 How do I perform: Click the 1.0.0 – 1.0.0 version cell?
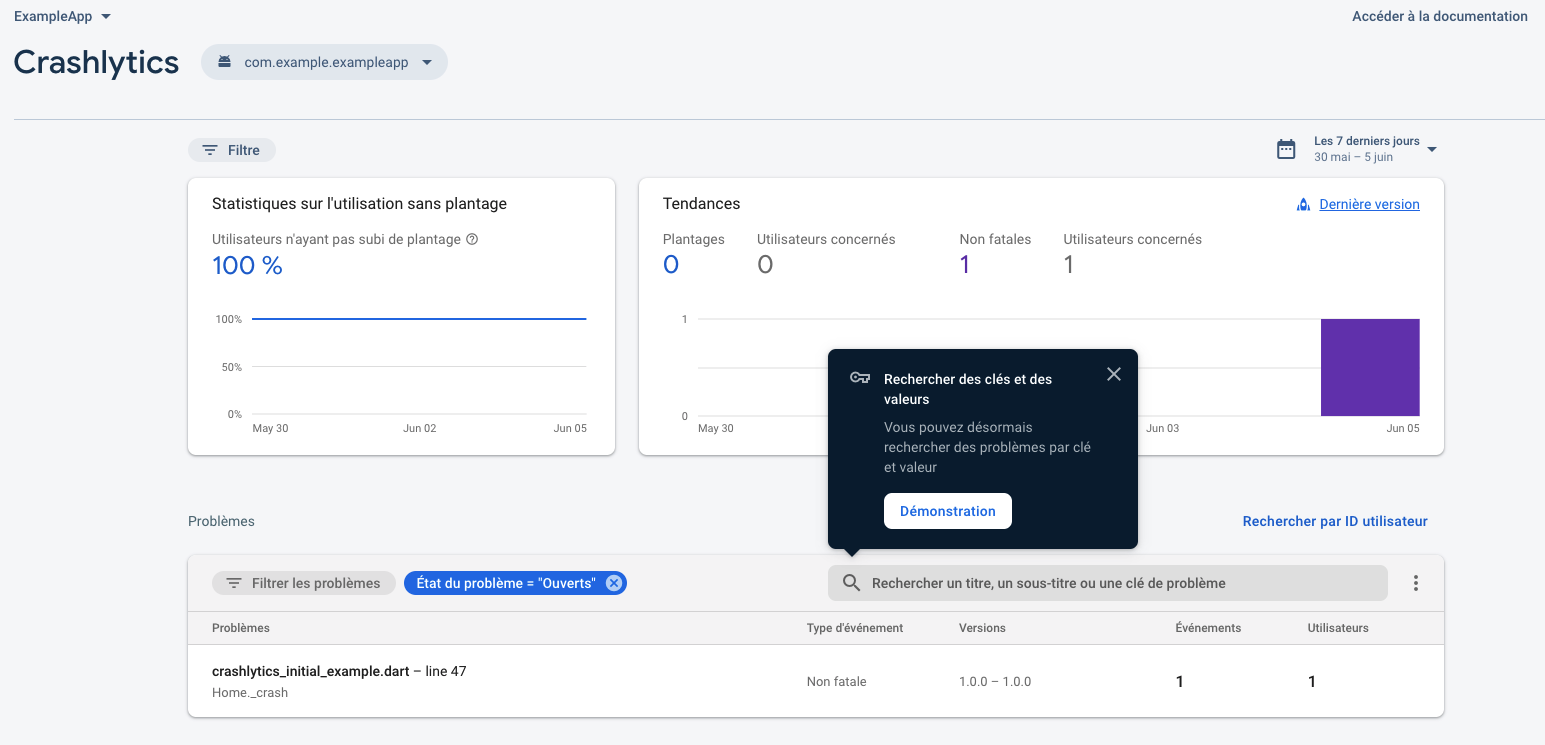tap(995, 682)
